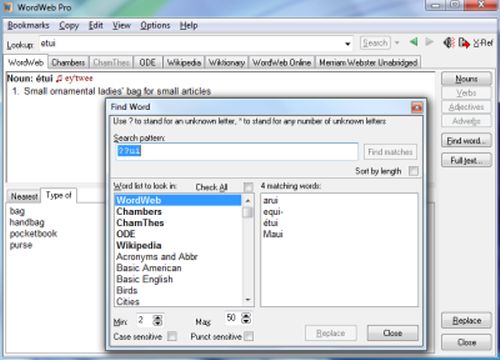The width and height of the screenshot is (500, 360).
Task: Click the Search button
Action: (x=375, y=43)
